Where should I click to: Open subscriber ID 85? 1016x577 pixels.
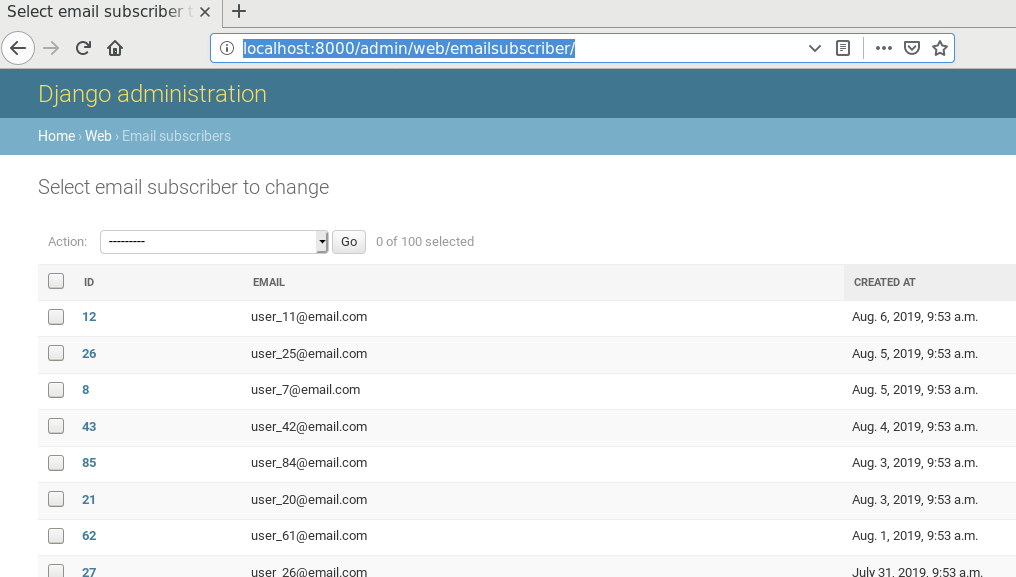[89, 463]
